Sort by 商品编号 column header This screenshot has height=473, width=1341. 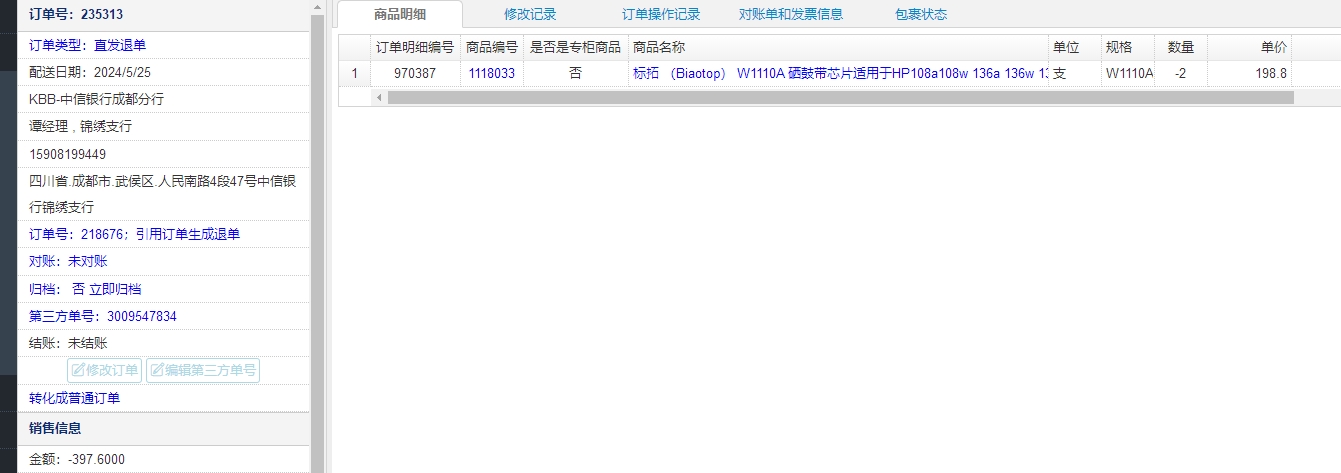coord(492,47)
